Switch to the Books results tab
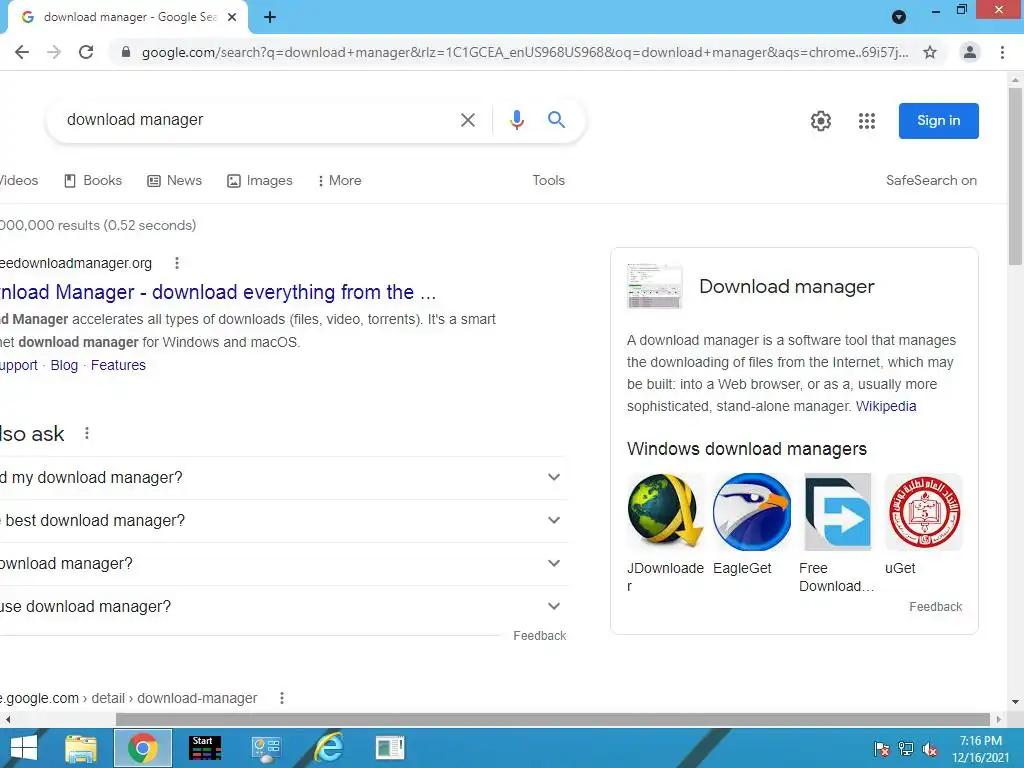 pyautogui.click(x=93, y=181)
